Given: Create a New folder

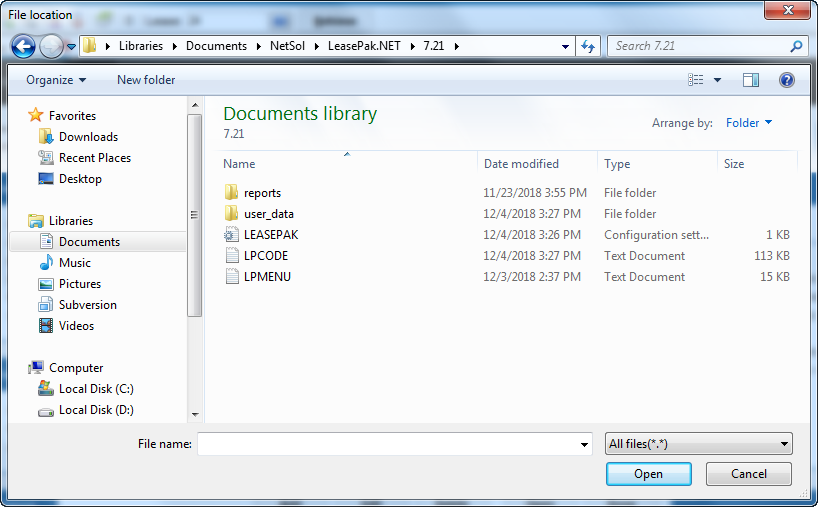Looking at the screenshot, I should (x=146, y=80).
